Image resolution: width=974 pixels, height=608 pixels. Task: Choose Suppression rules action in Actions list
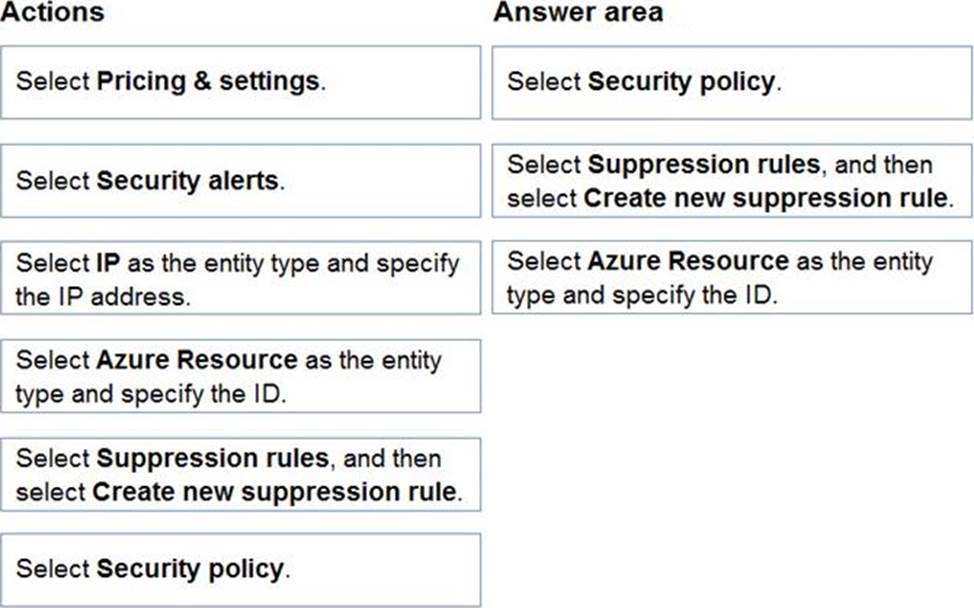point(240,474)
